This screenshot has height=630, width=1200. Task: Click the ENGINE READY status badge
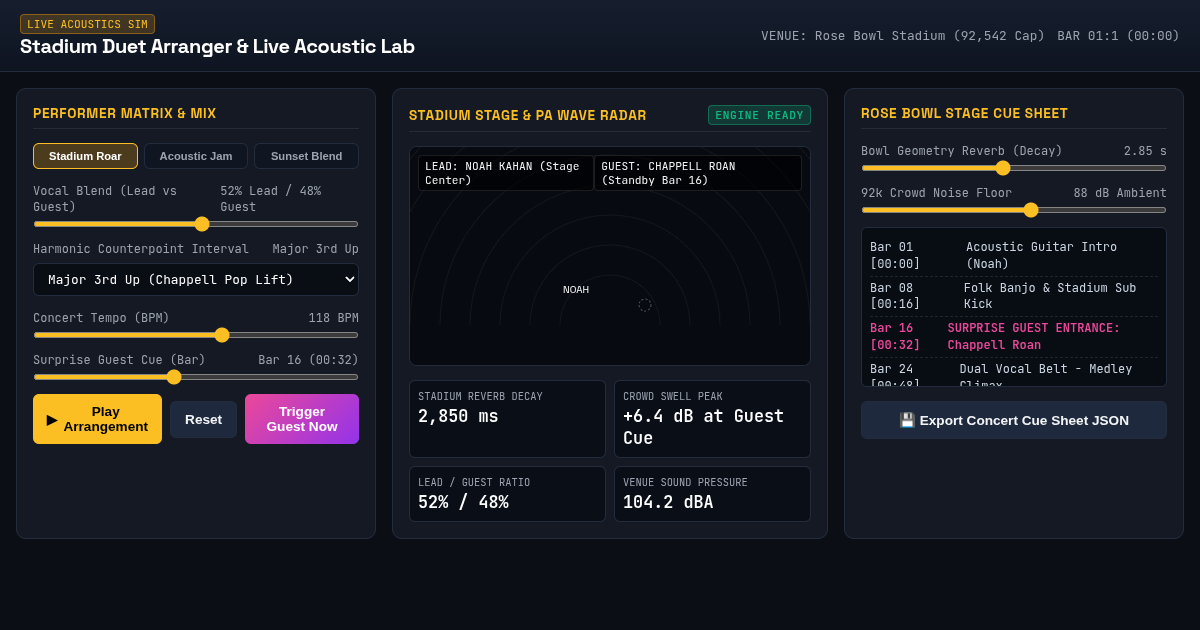point(759,115)
